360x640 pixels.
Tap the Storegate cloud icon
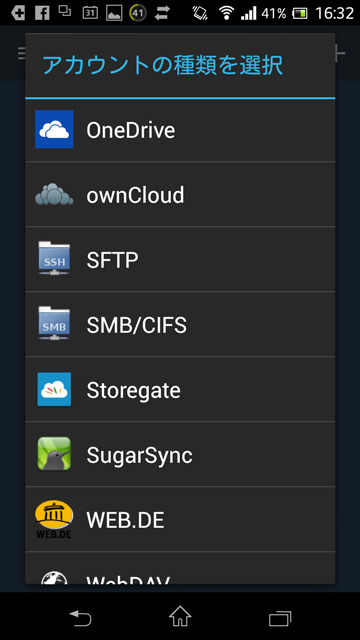[54, 389]
